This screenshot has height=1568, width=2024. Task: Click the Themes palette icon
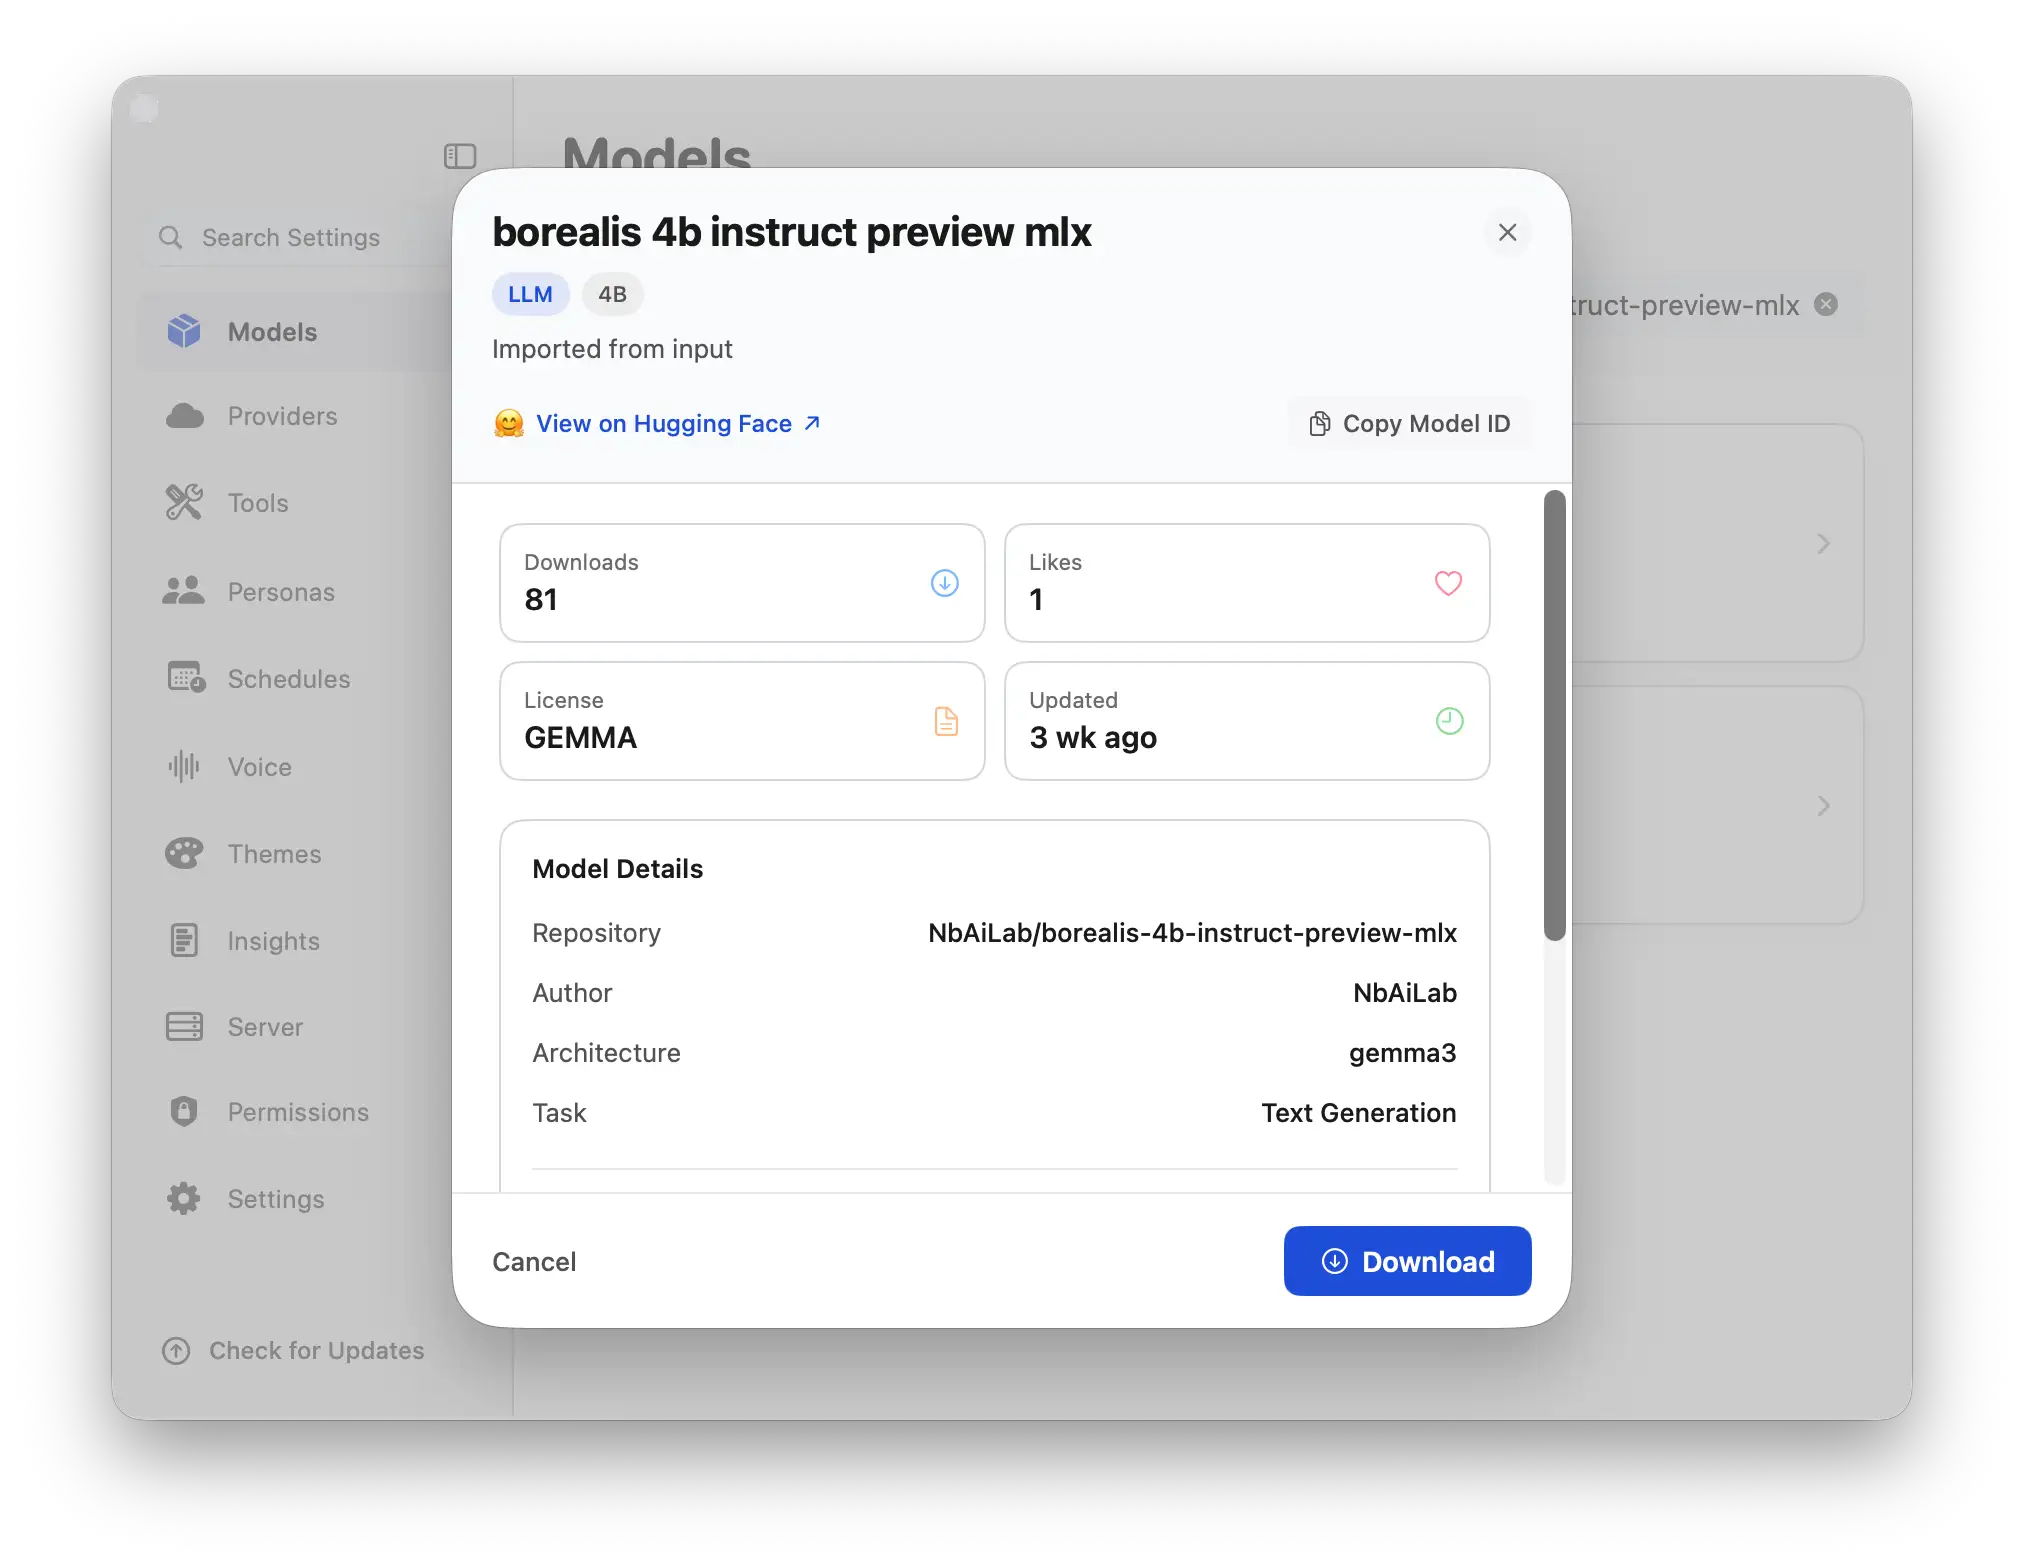point(184,853)
